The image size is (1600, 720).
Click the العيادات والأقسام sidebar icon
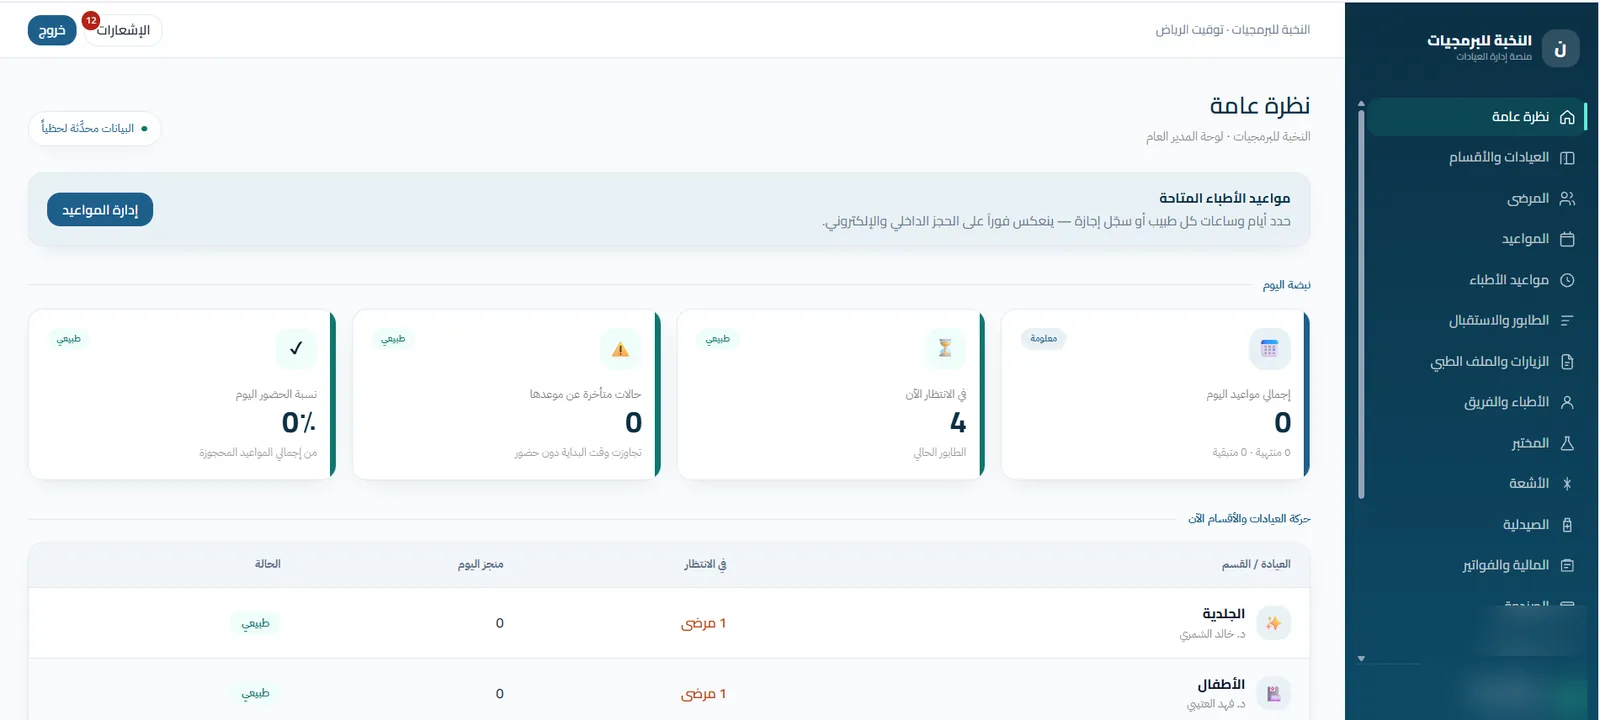tap(1567, 158)
